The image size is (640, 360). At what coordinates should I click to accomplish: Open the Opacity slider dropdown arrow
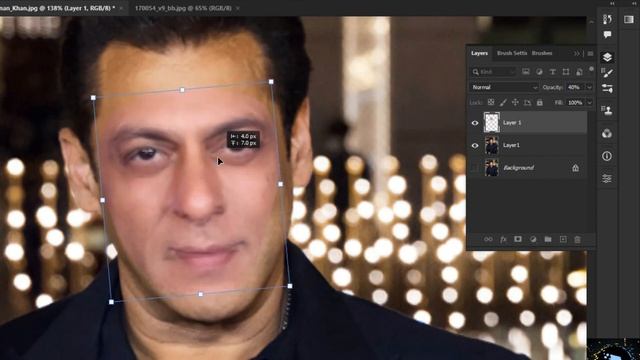tap(589, 87)
